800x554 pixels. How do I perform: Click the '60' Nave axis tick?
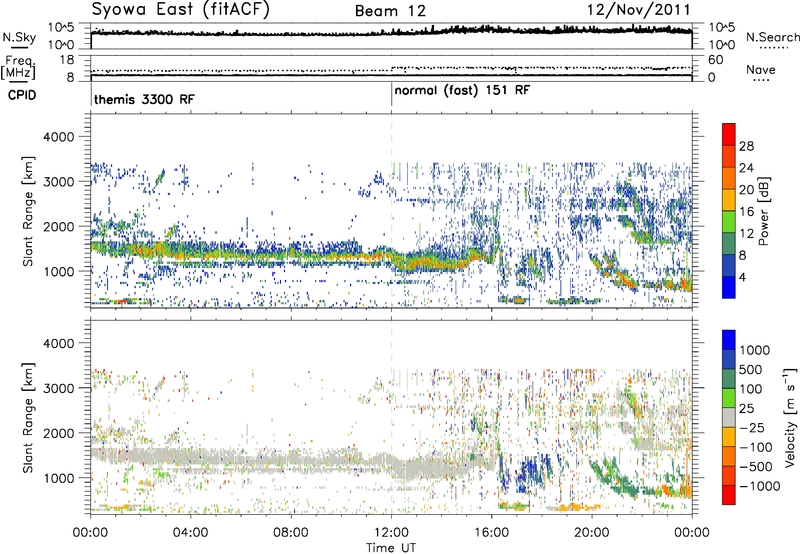pyautogui.click(x=716, y=60)
